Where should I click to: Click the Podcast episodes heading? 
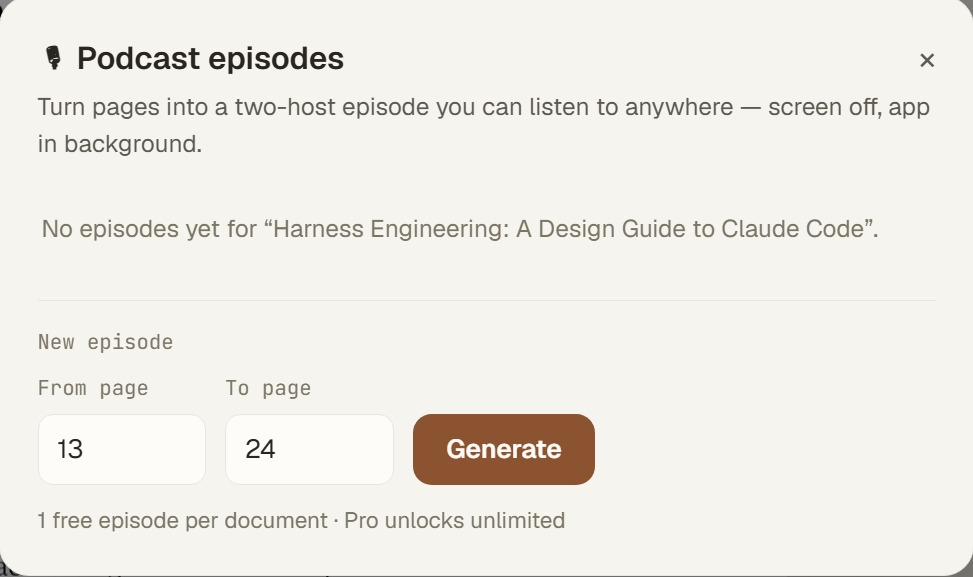point(210,59)
